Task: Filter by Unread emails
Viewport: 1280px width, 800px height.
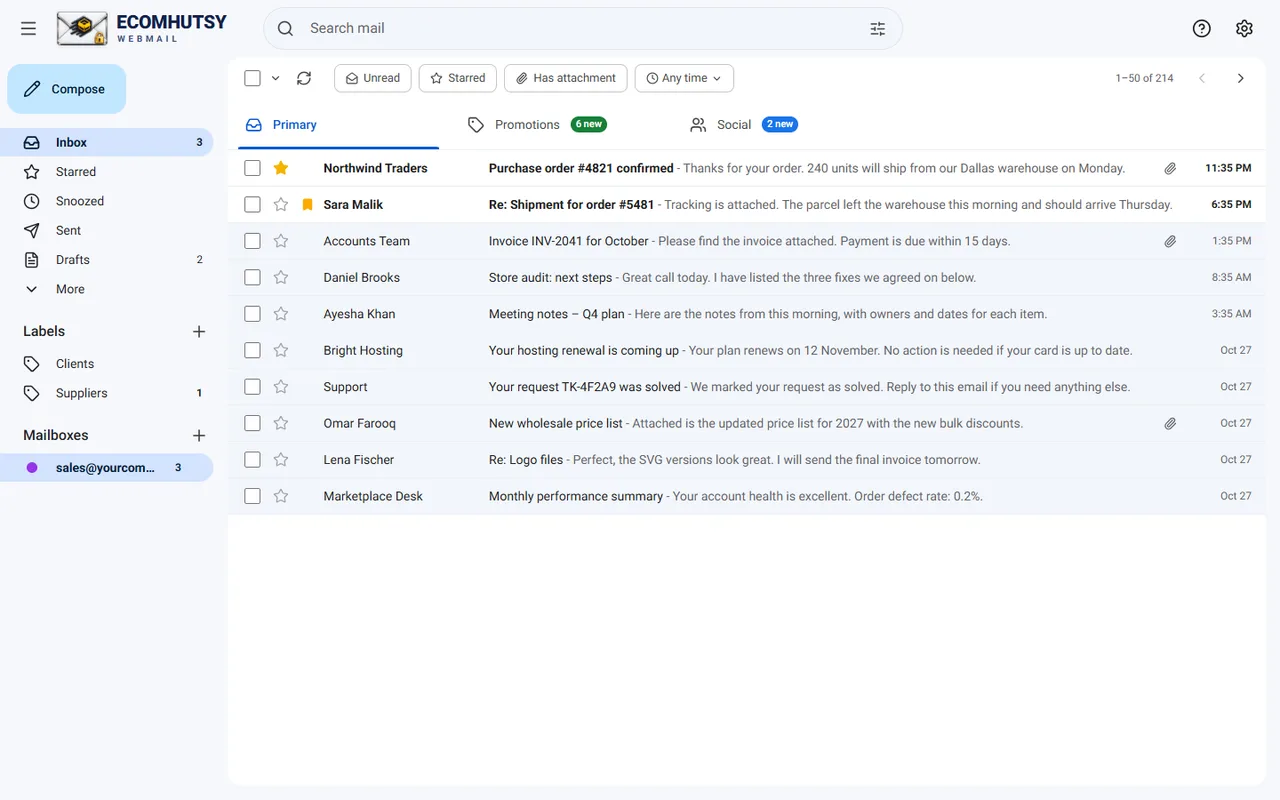Action: [373, 78]
